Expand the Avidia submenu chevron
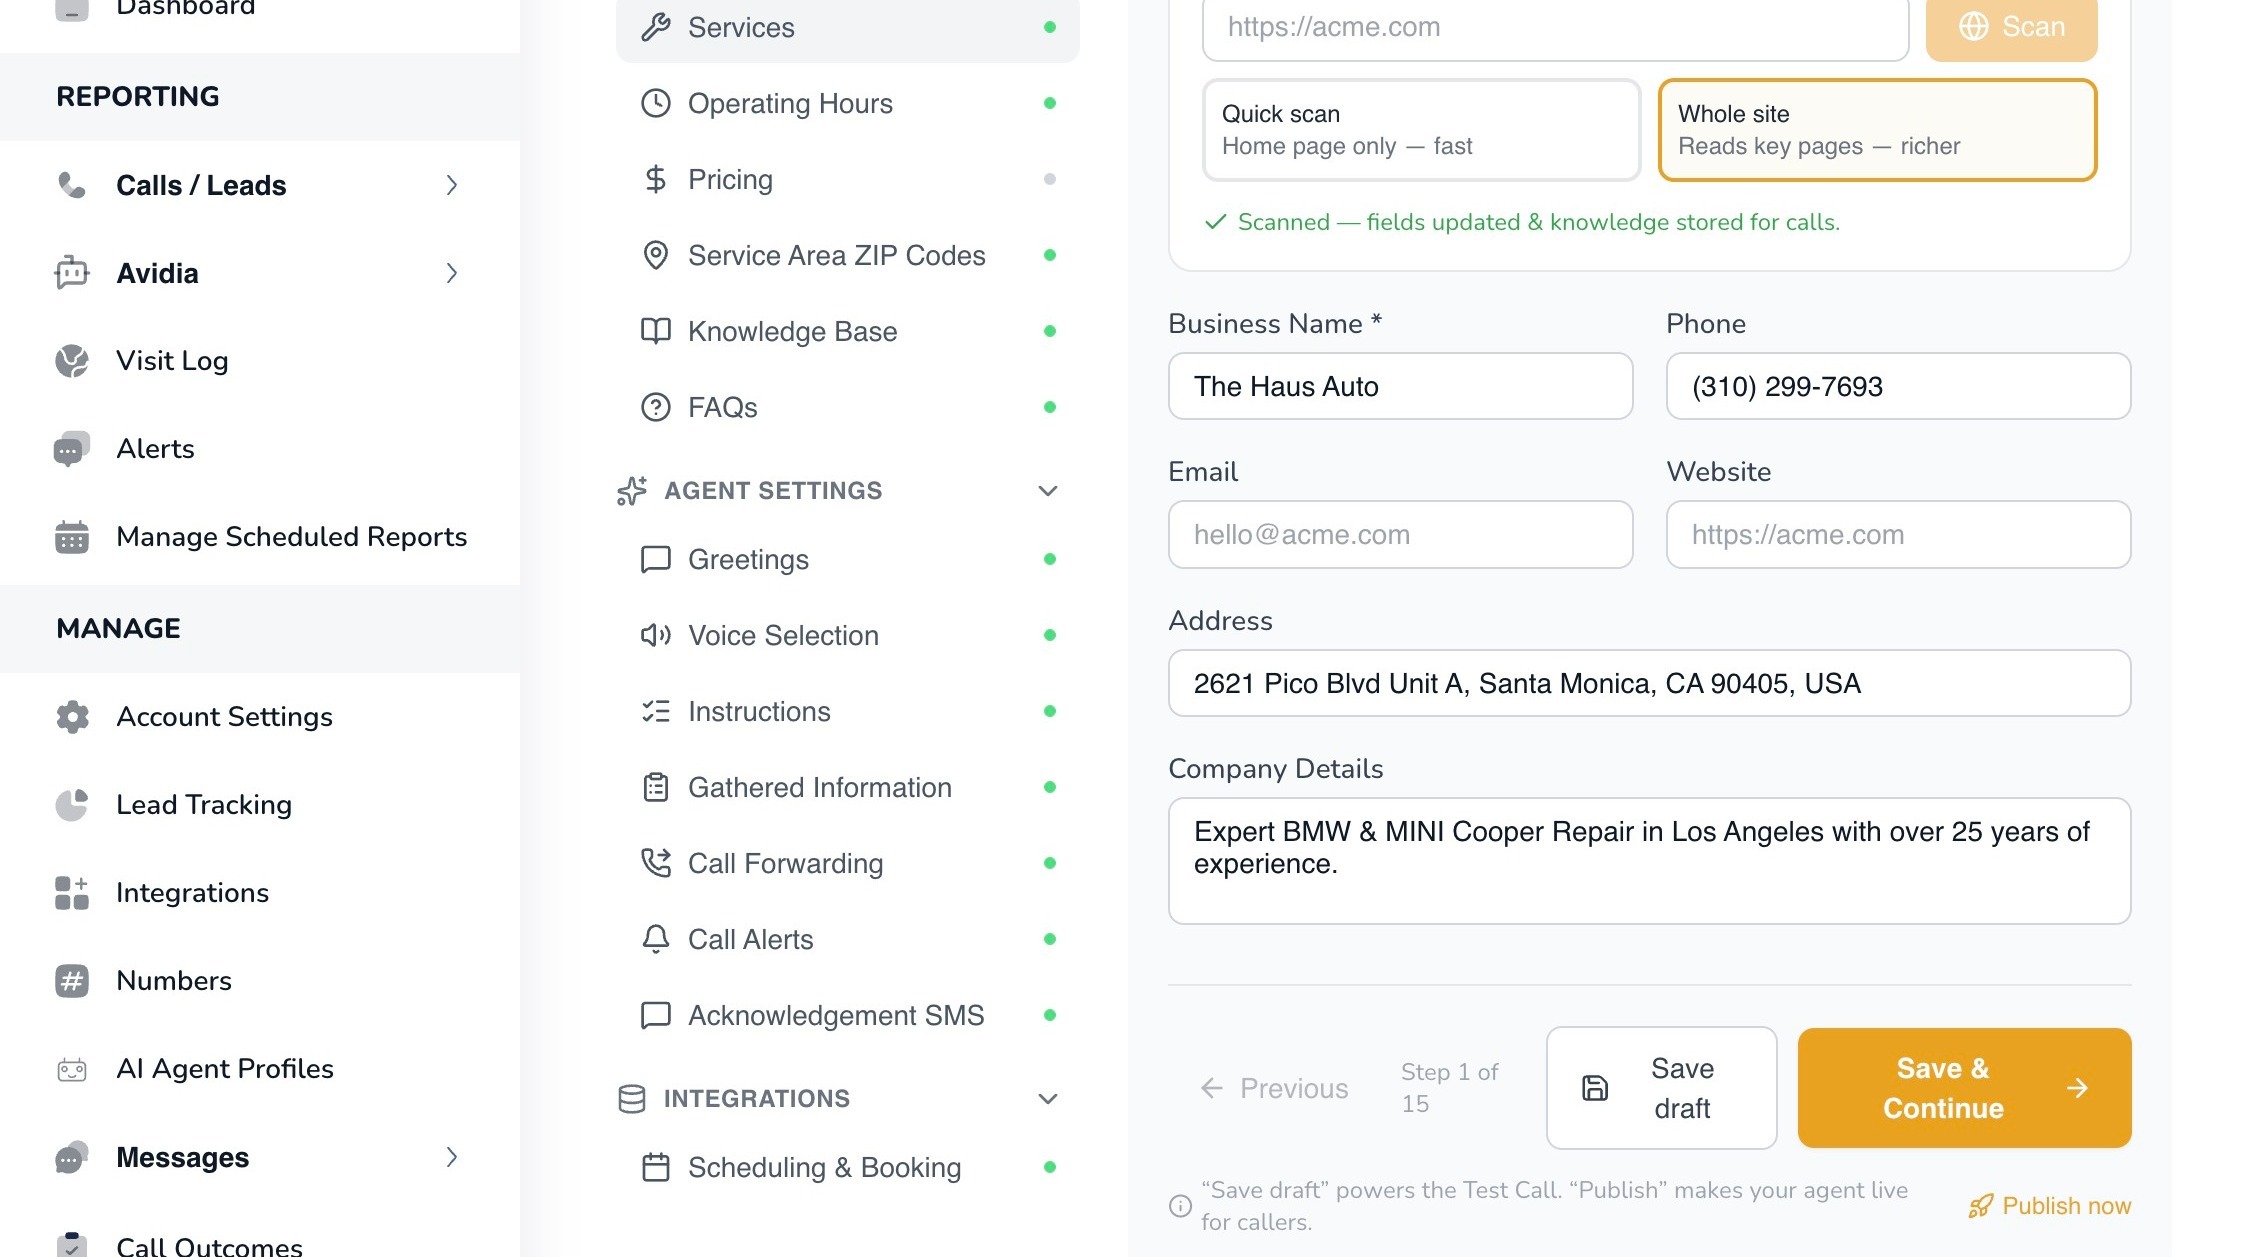The image size is (2252, 1257). pyautogui.click(x=452, y=273)
